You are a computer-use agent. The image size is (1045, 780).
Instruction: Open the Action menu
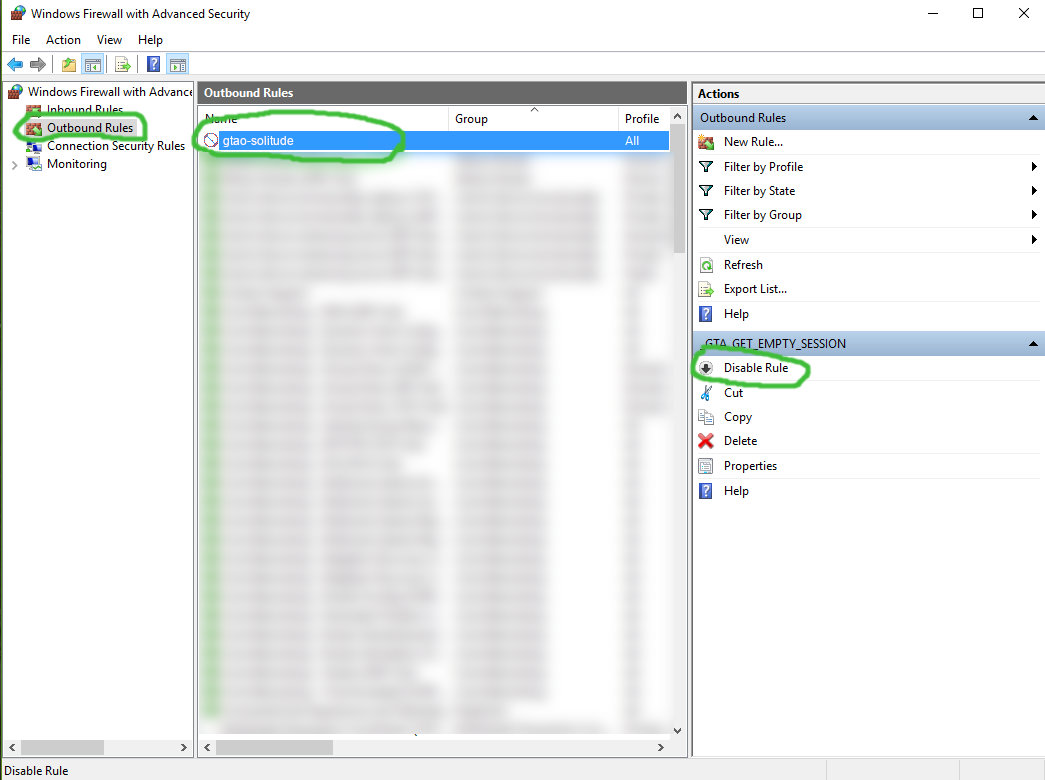pyautogui.click(x=63, y=40)
